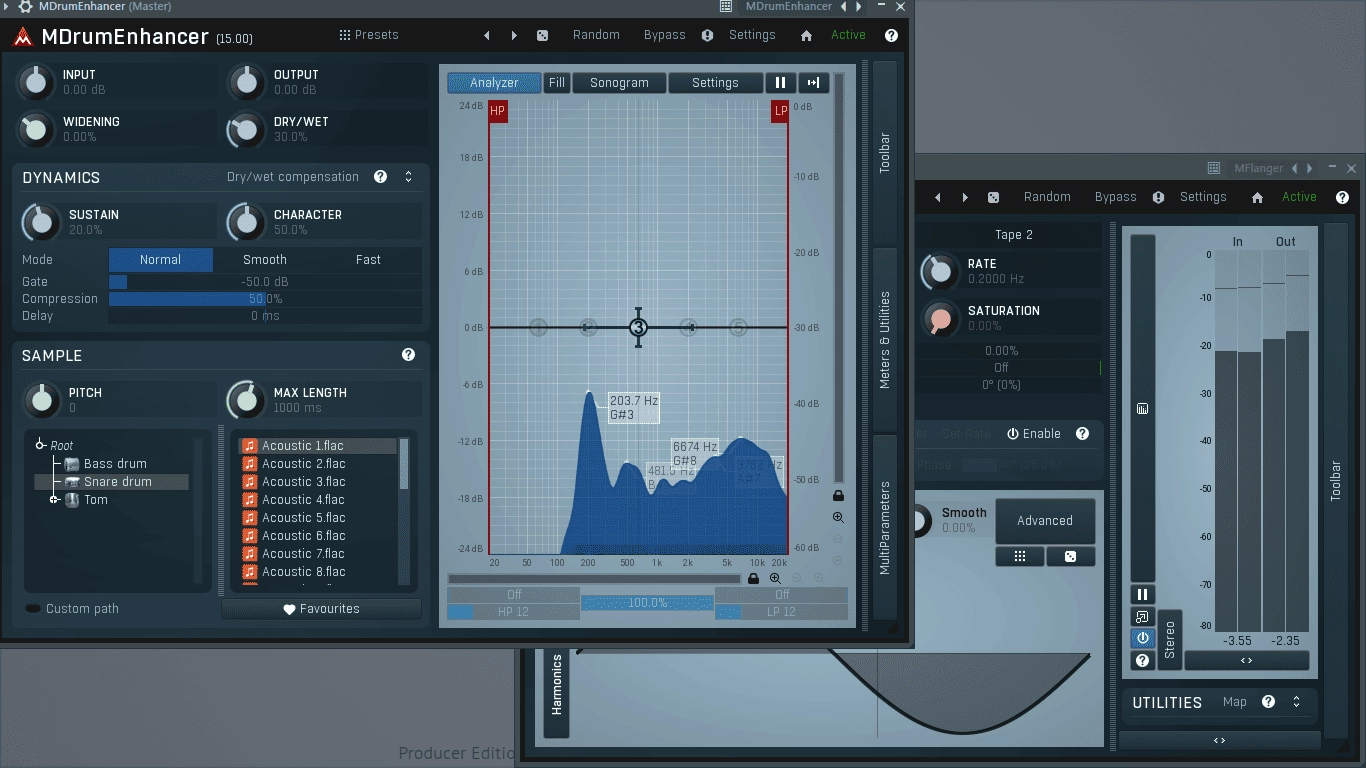Select the Normal dynamics mode
The width and height of the screenshot is (1366, 768).
click(160, 260)
